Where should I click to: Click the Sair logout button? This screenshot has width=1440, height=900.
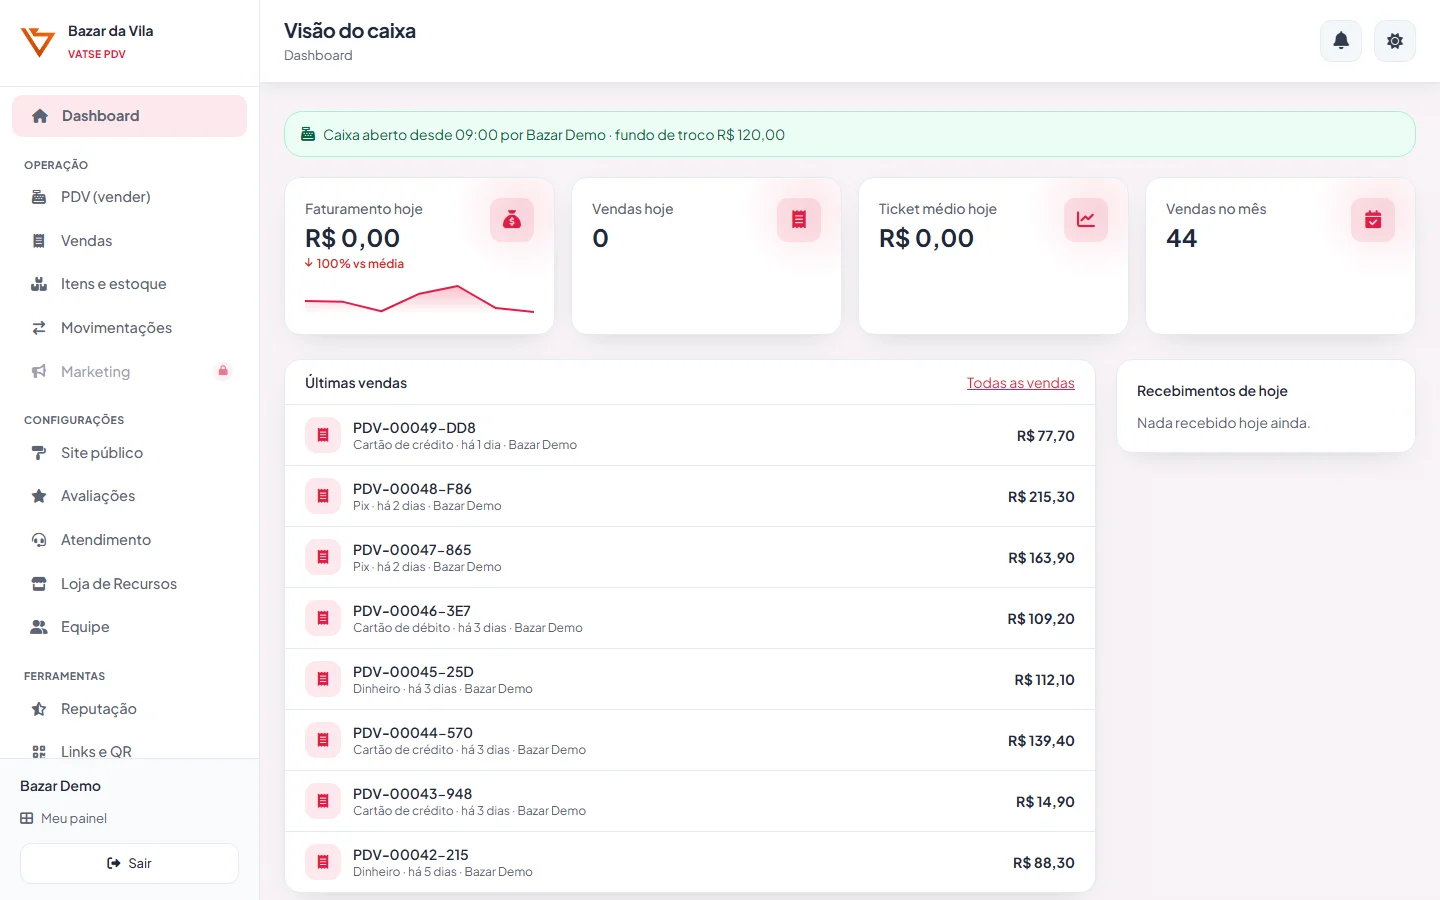(129, 863)
